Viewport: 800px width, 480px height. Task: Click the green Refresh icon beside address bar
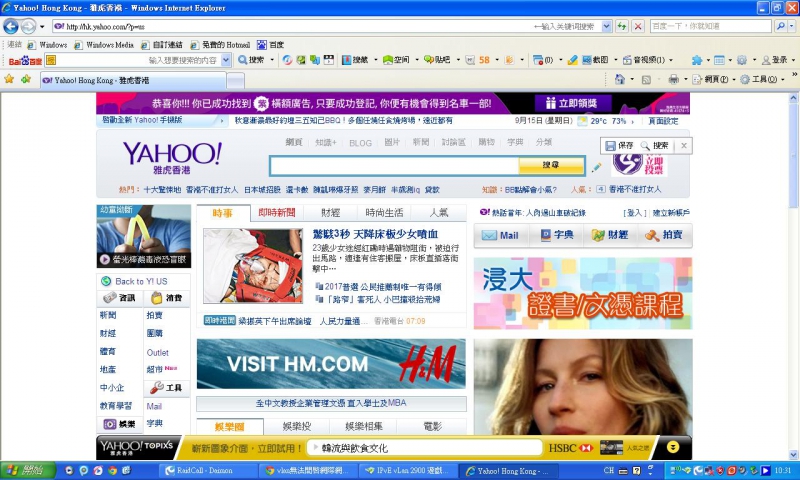[x=621, y=26]
